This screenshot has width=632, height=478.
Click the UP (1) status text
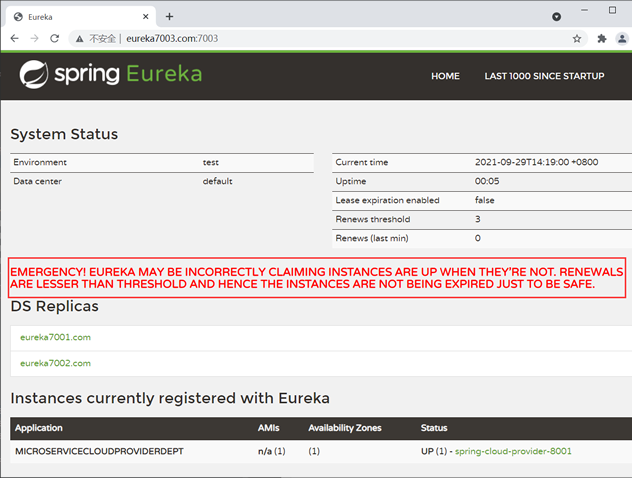click(x=434, y=451)
